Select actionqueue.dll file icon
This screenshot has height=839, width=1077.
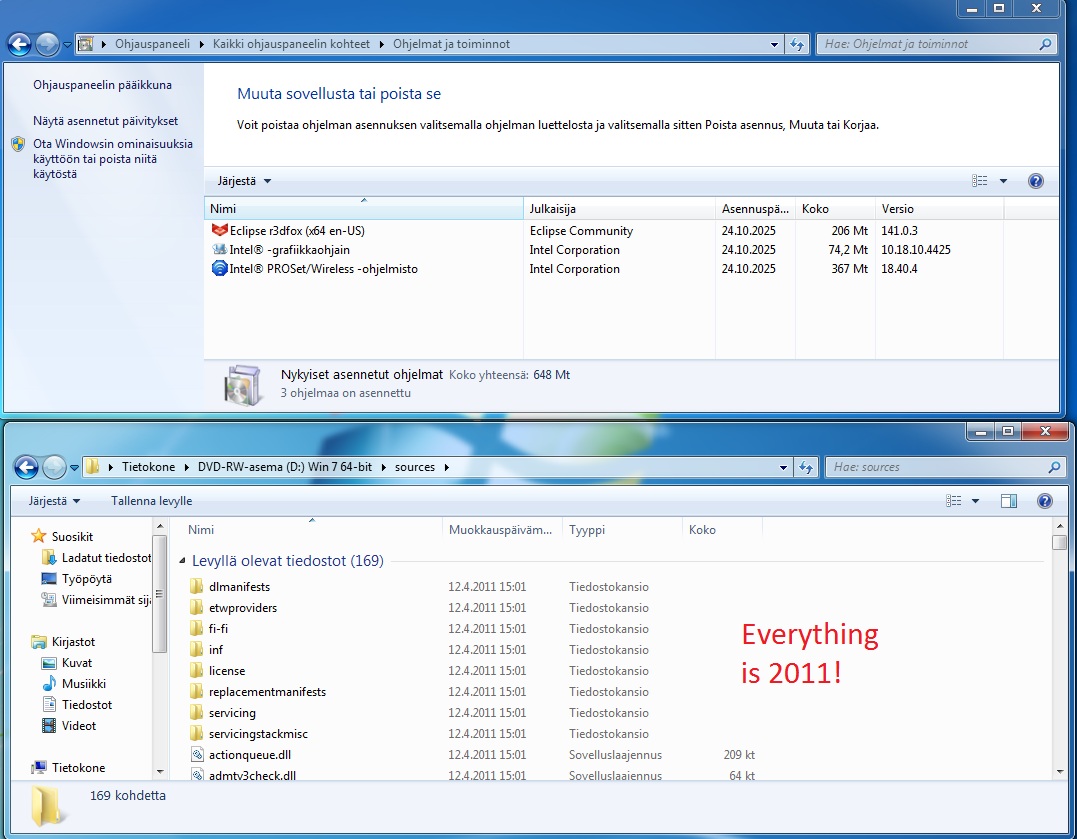(197, 754)
